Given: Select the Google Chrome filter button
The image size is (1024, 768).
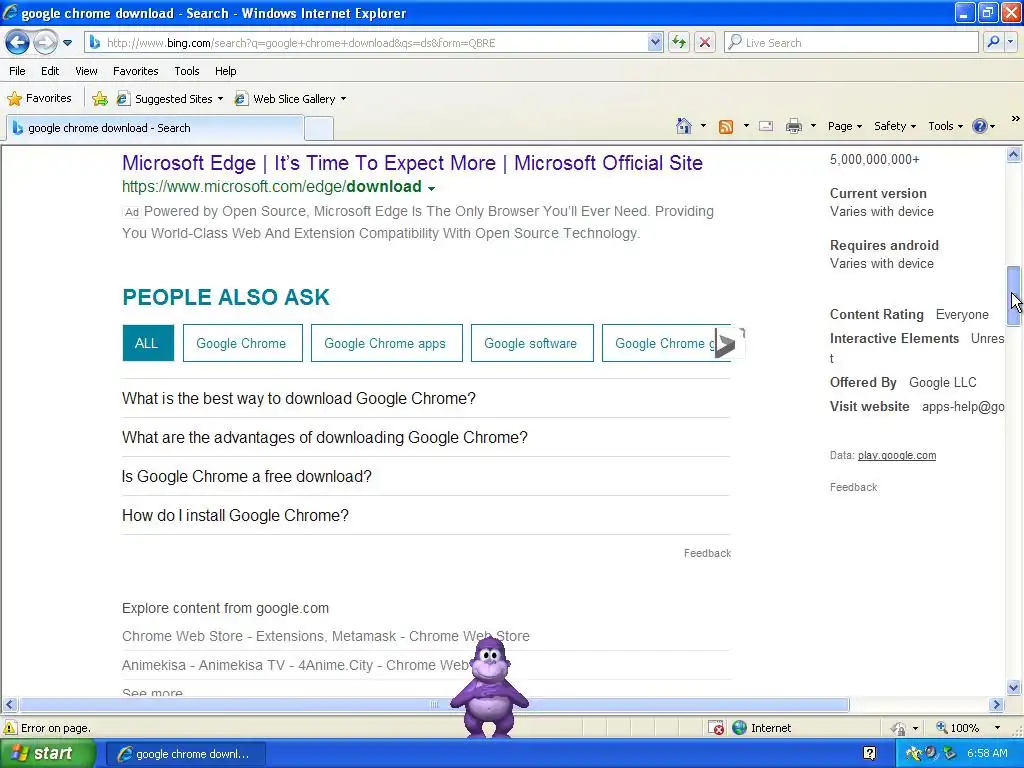Looking at the screenshot, I should click(x=242, y=343).
